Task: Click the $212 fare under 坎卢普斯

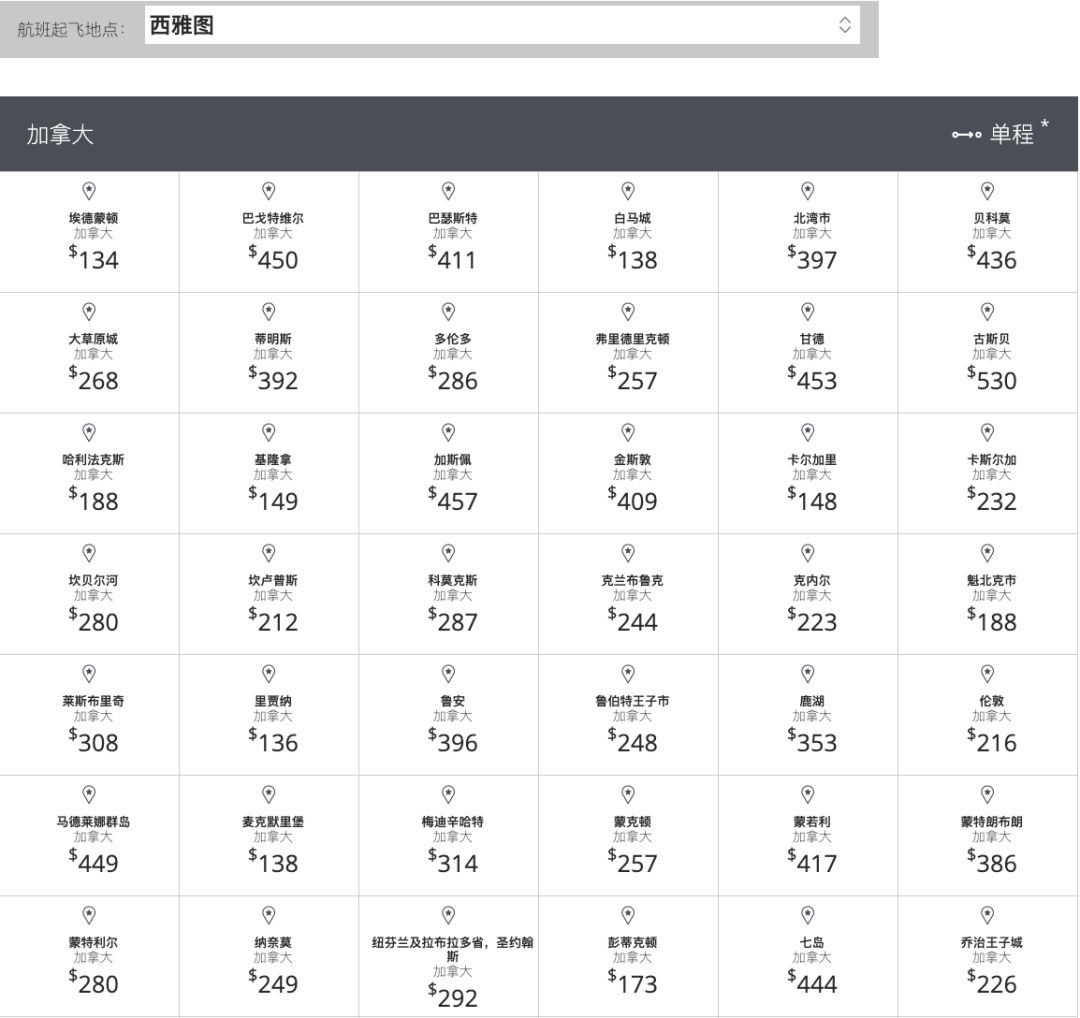Action: (x=273, y=621)
